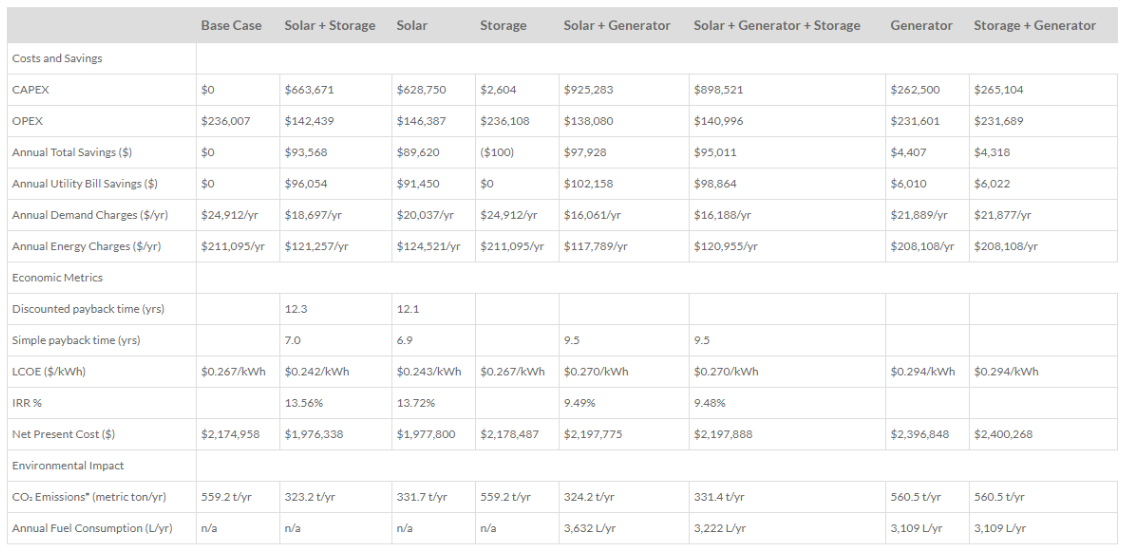Click the Environmental Impact section row

[x=563, y=466]
